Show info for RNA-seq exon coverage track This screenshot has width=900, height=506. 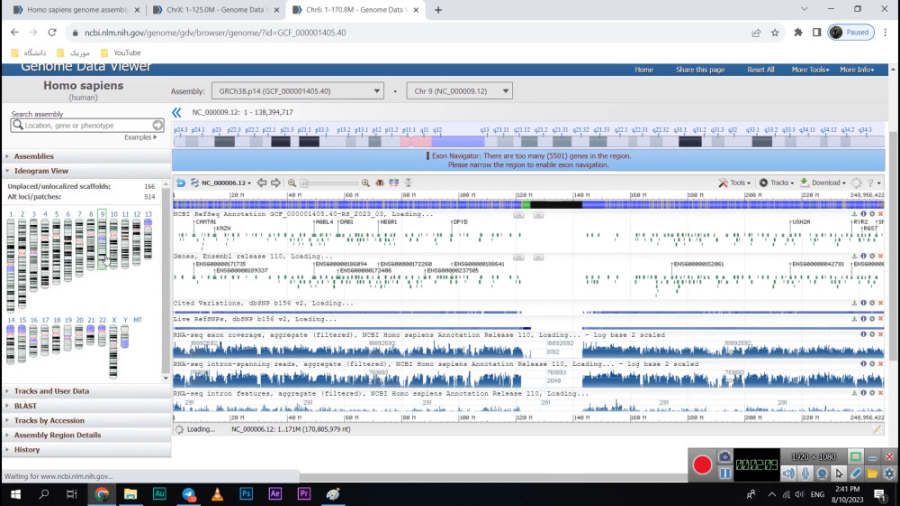click(x=863, y=334)
